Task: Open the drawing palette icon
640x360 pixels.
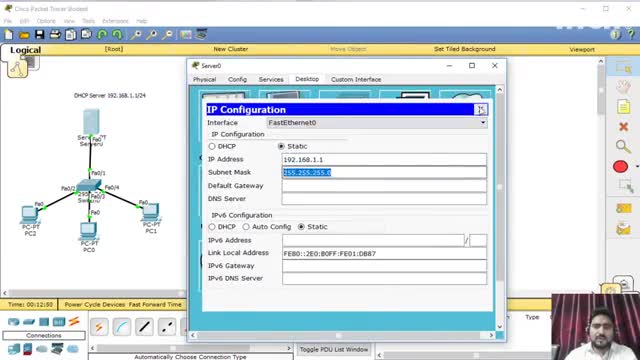Action: 186,35
